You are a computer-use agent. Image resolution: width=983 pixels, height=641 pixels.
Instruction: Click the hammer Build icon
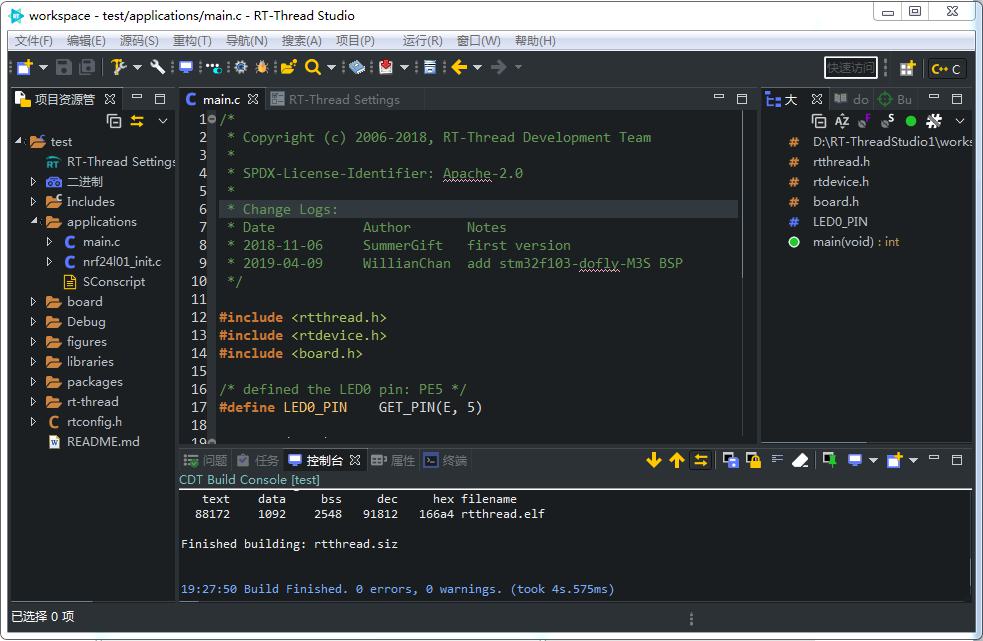[118, 67]
